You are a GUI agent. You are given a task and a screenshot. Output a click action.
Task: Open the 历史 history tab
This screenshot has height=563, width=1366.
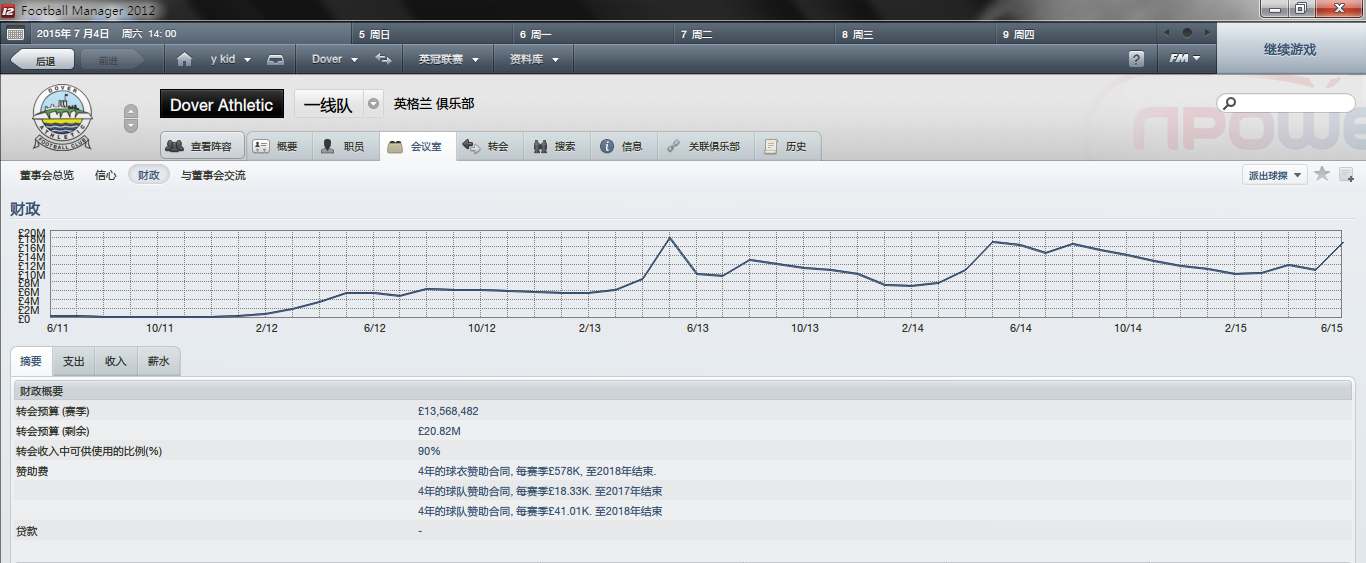coord(786,146)
